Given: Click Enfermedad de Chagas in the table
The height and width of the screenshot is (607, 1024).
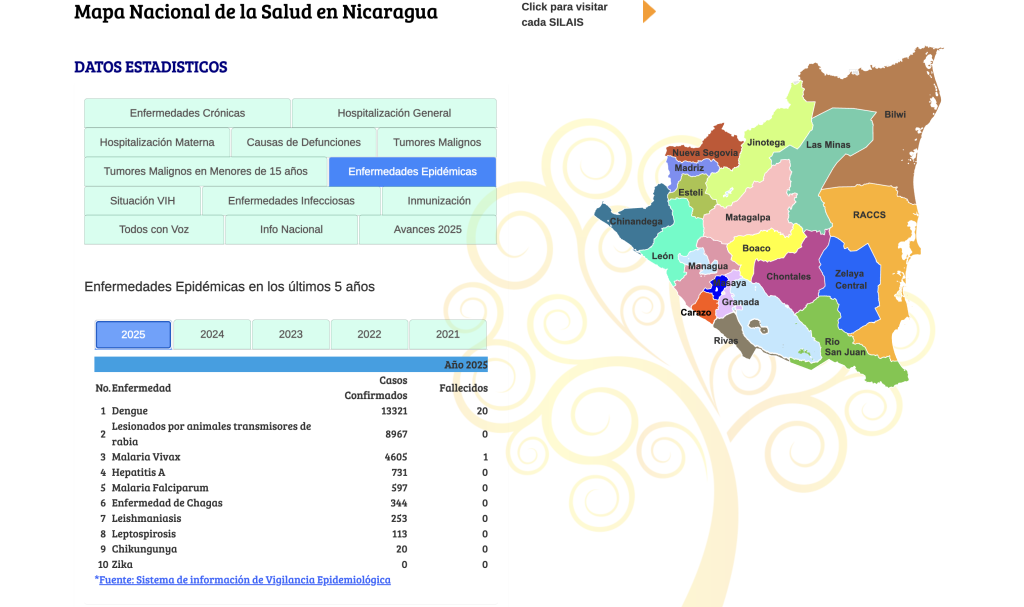Looking at the screenshot, I should 167,503.
